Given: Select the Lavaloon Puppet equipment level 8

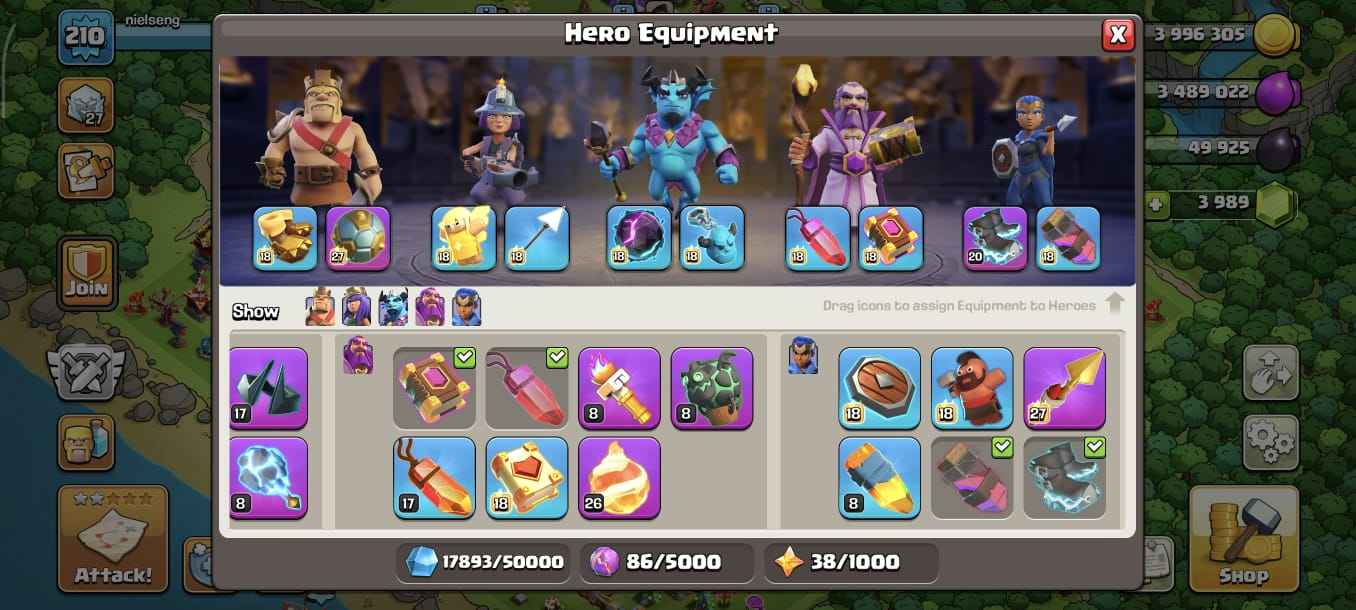Looking at the screenshot, I should pyautogui.click(x=712, y=388).
